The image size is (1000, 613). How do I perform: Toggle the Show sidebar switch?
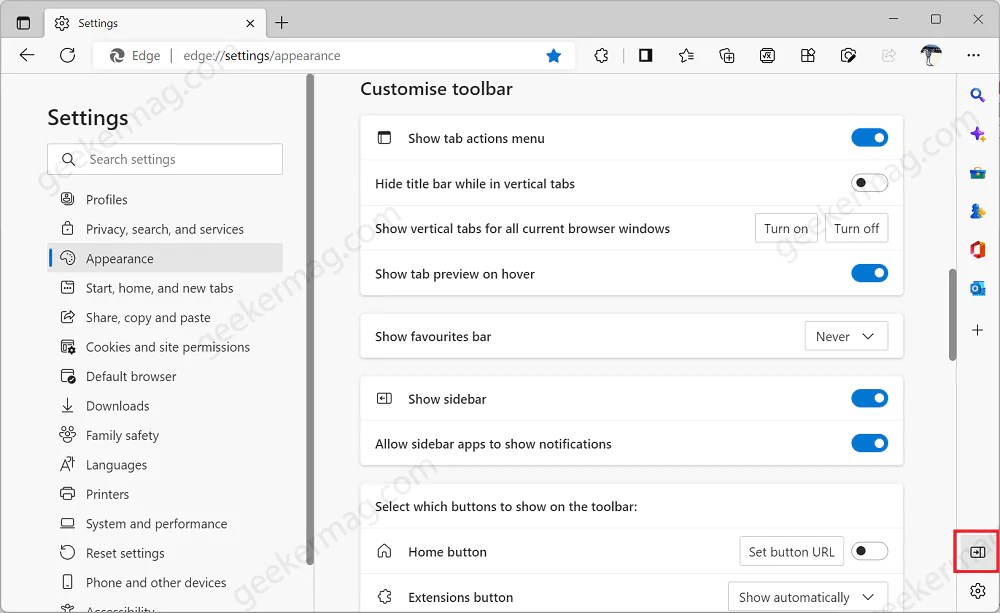[x=869, y=399]
